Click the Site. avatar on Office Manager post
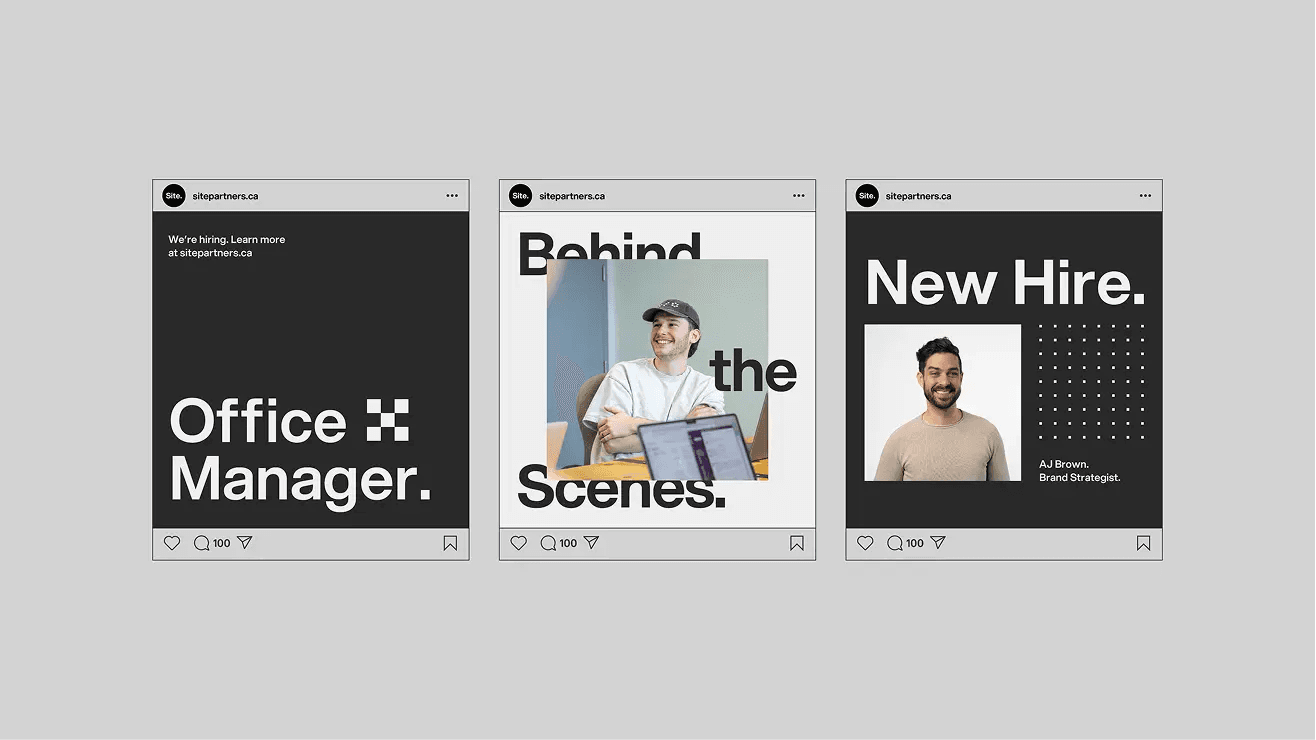1316x740 pixels. pyautogui.click(x=174, y=196)
